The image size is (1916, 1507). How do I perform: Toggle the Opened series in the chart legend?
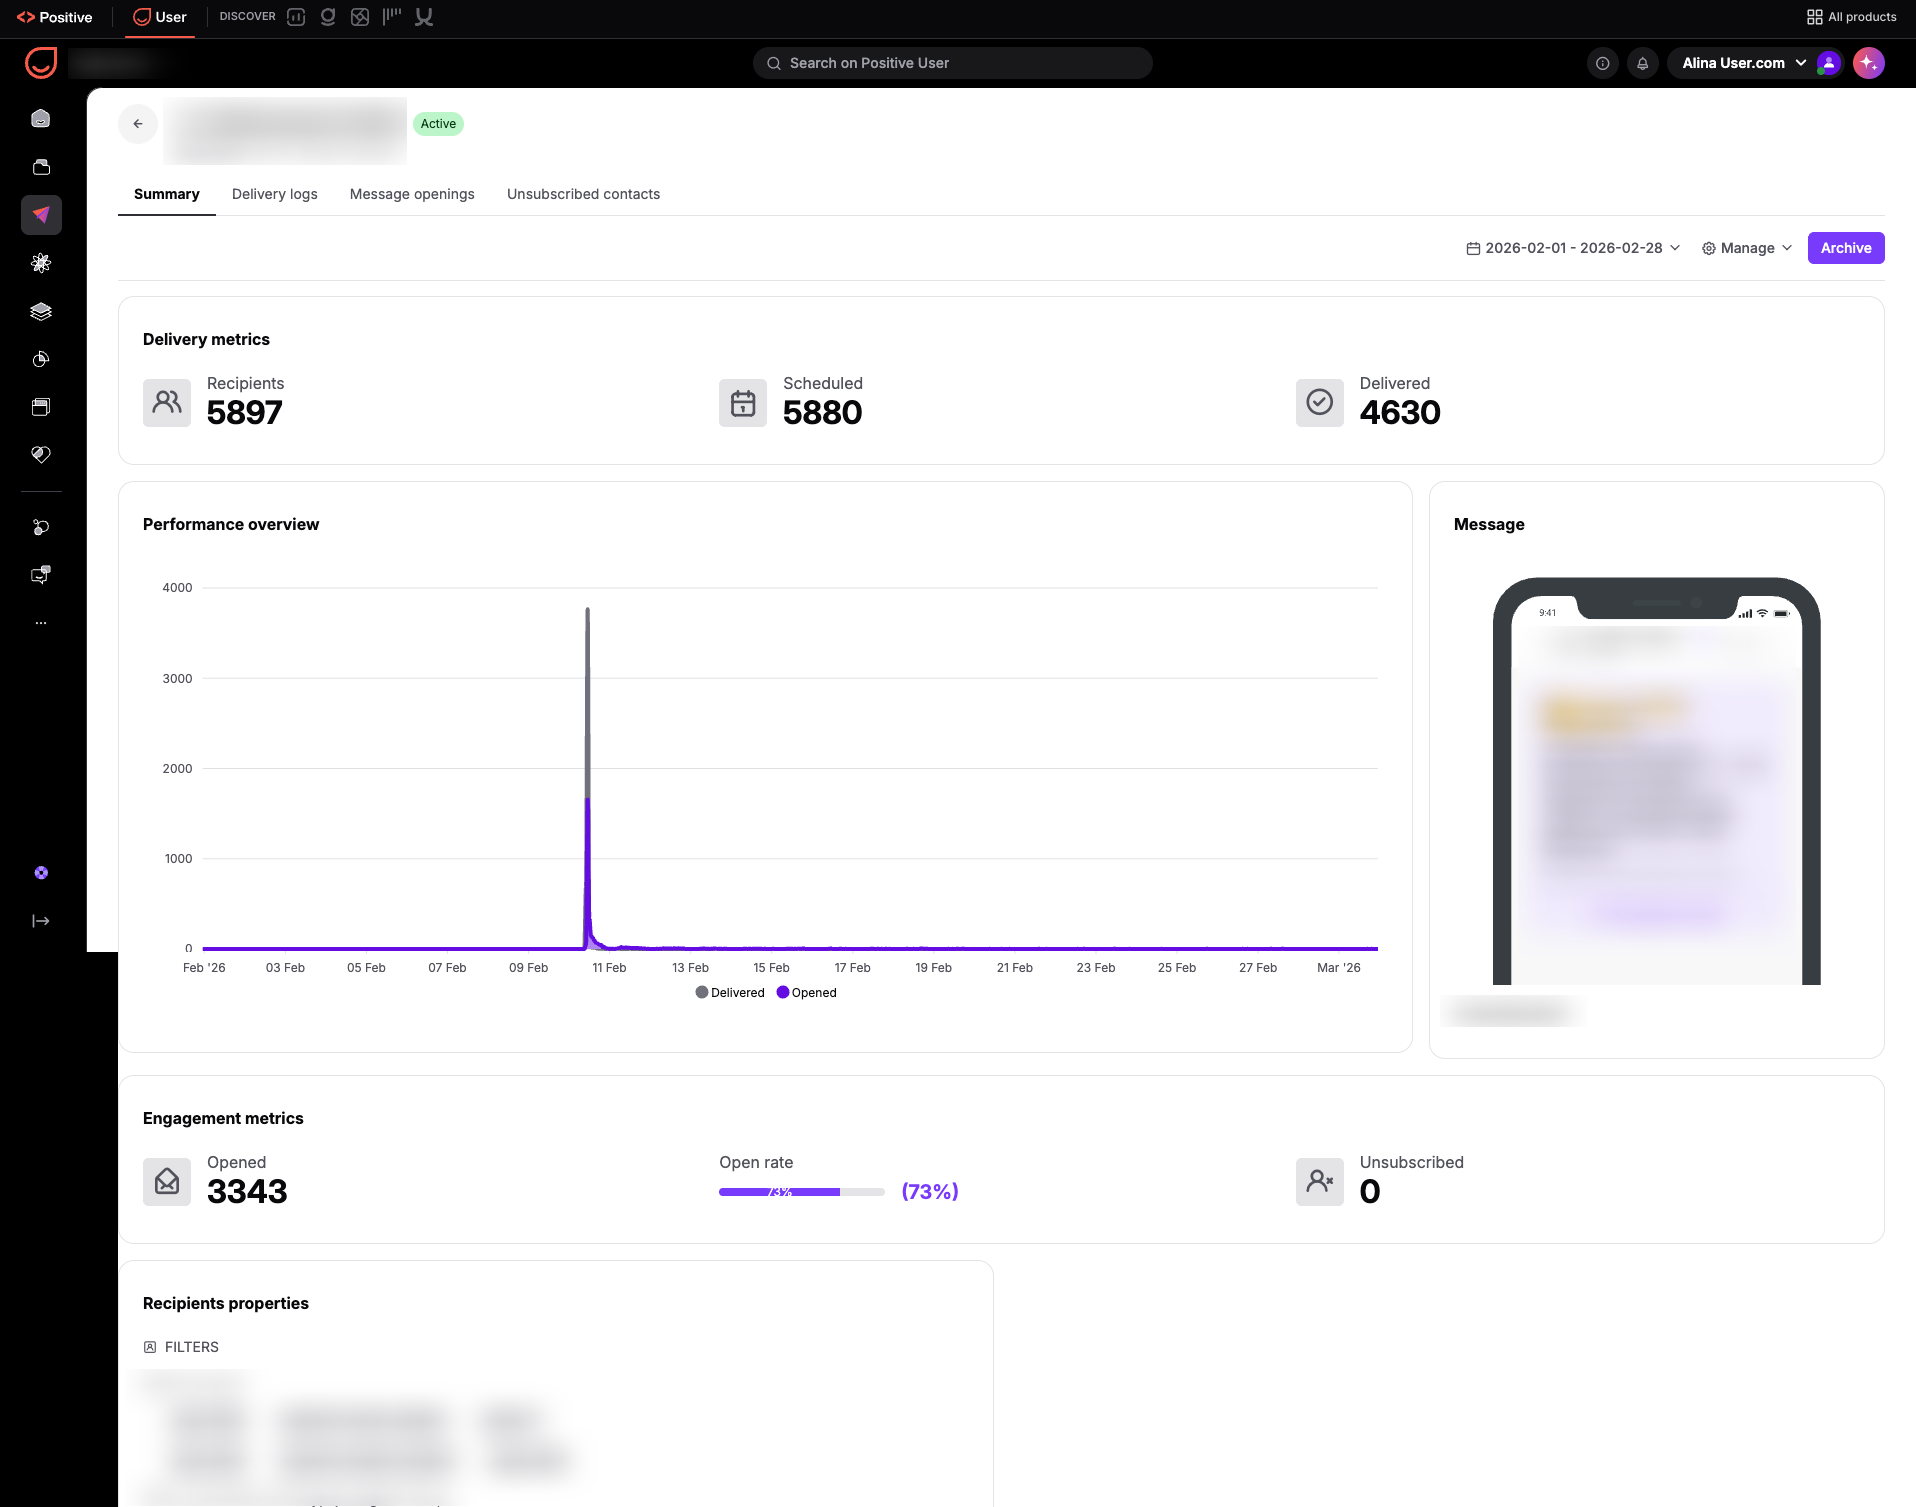807,993
